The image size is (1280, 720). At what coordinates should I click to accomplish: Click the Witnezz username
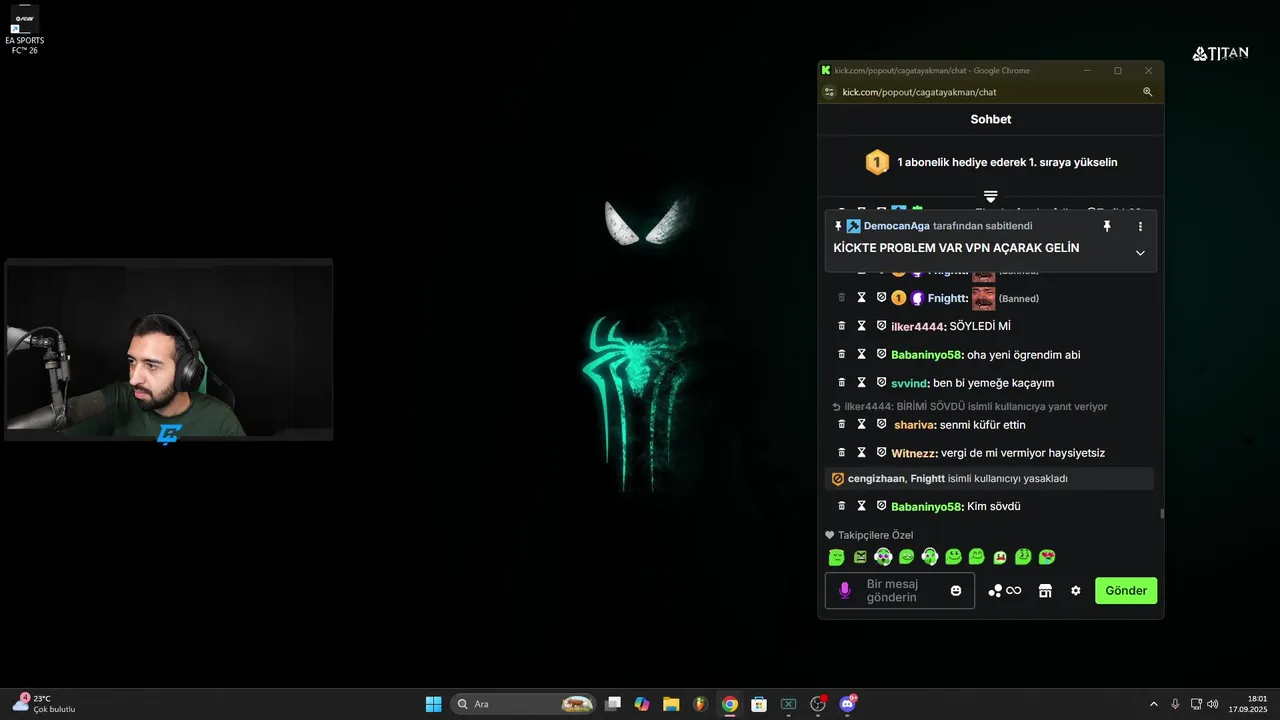click(913, 453)
